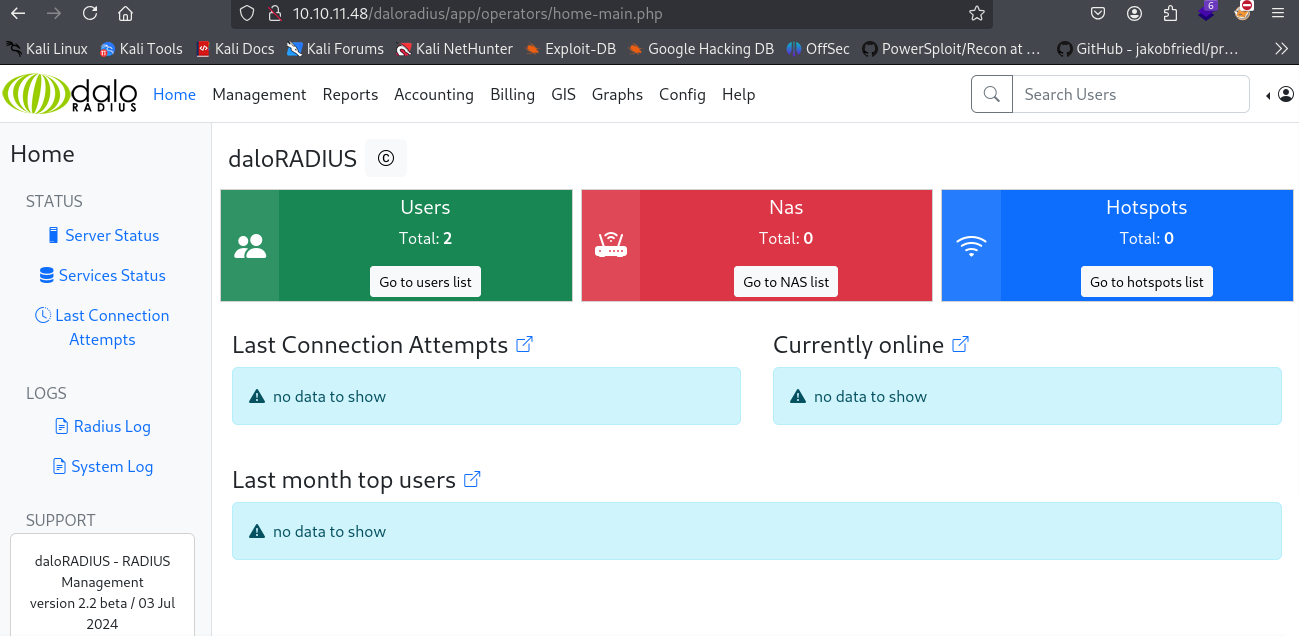The image size is (1299, 636).
Task: Open the Graphs menu
Action: [x=617, y=94]
